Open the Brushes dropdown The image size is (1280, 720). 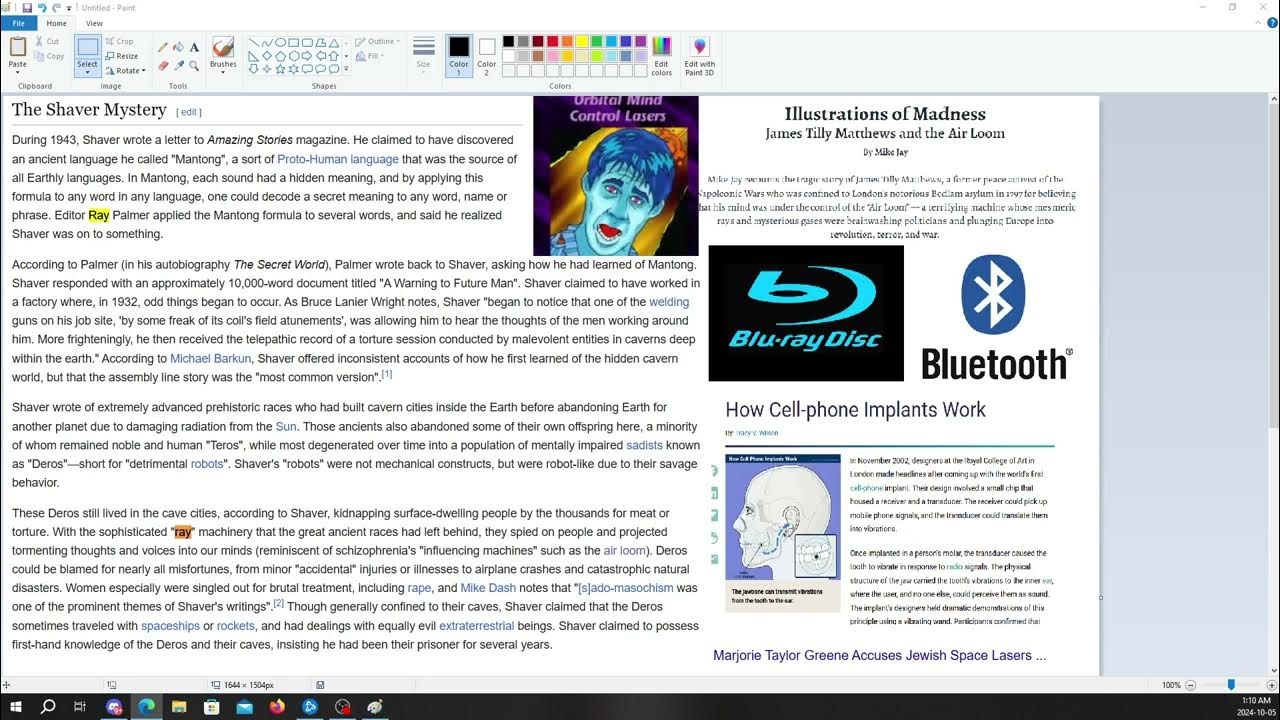[x=223, y=55]
